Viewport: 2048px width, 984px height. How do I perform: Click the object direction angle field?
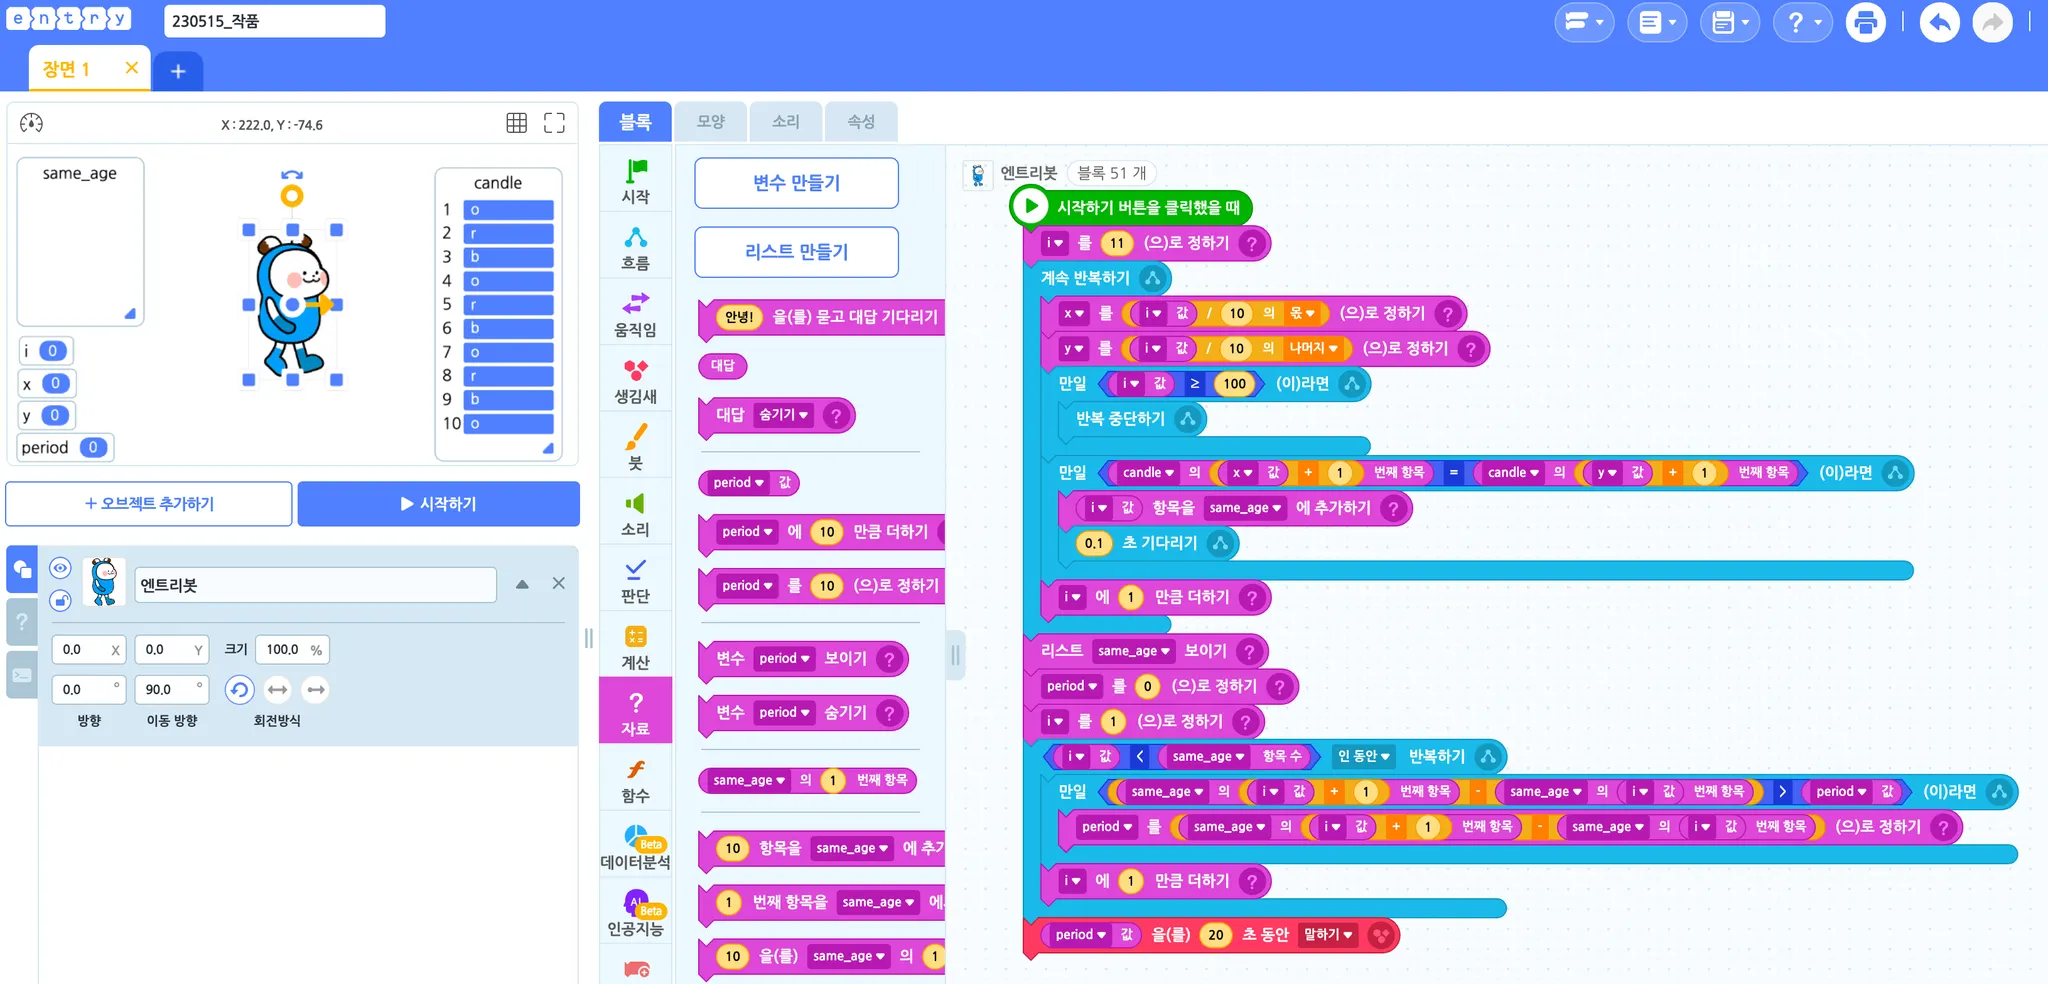tap(88, 689)
